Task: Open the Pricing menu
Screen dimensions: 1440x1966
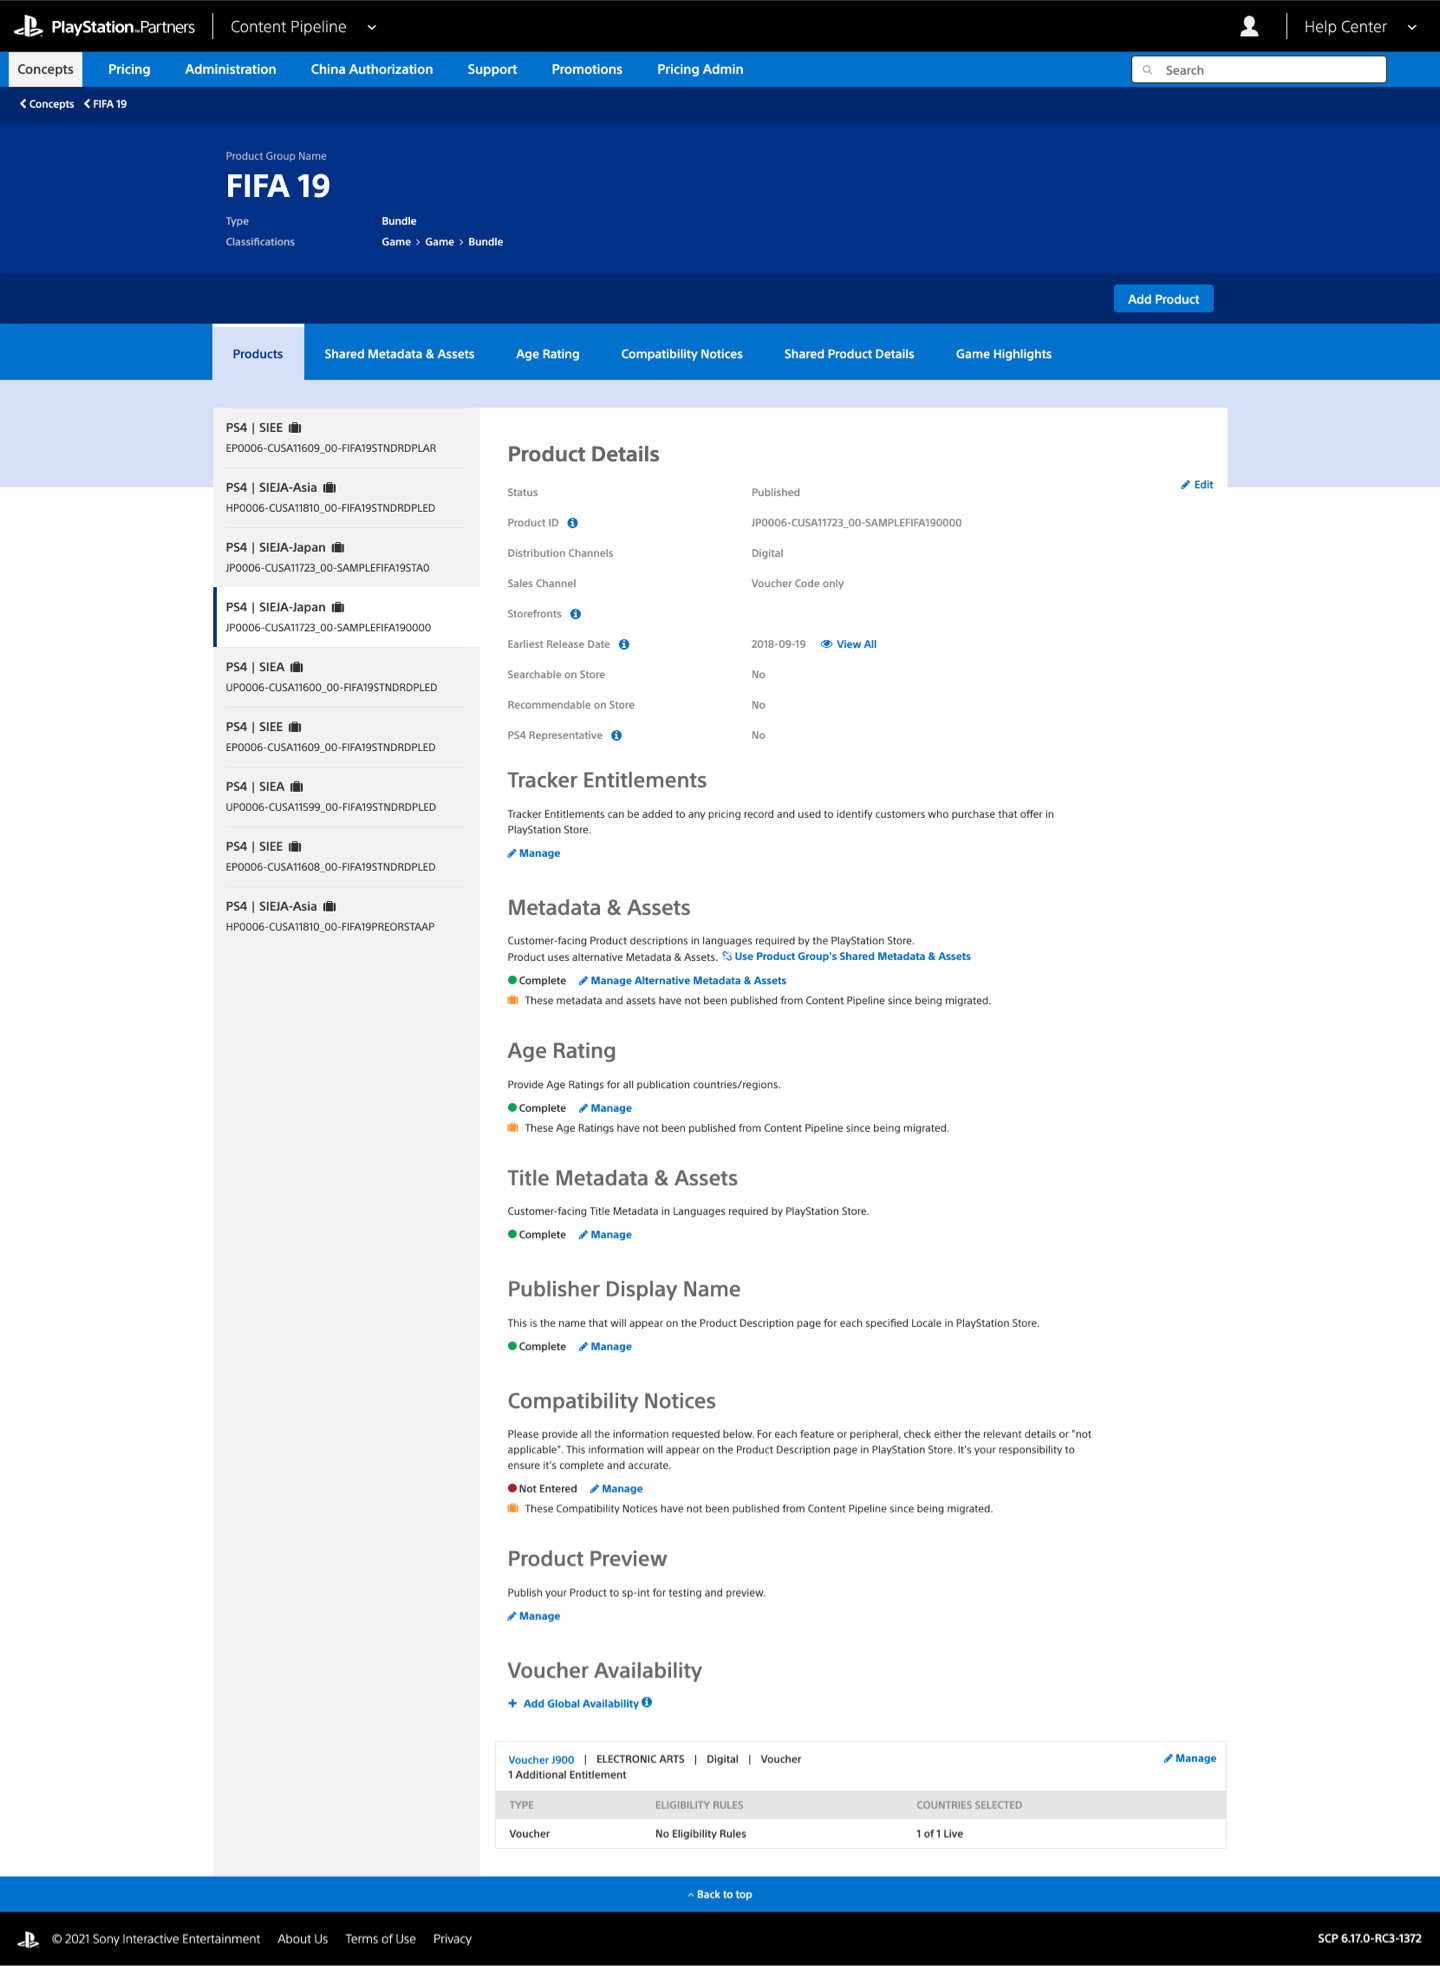Action: [x=129, y=69]
